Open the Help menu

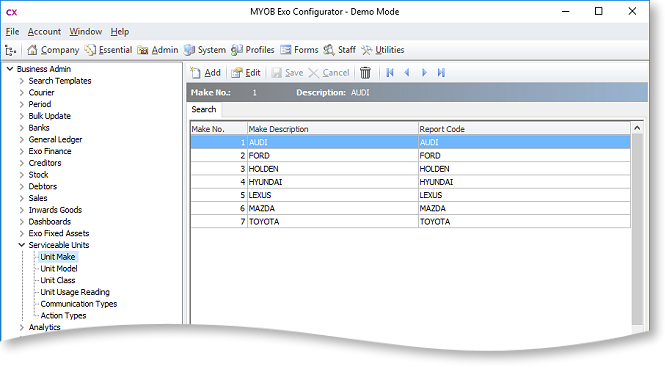(120, 32)
